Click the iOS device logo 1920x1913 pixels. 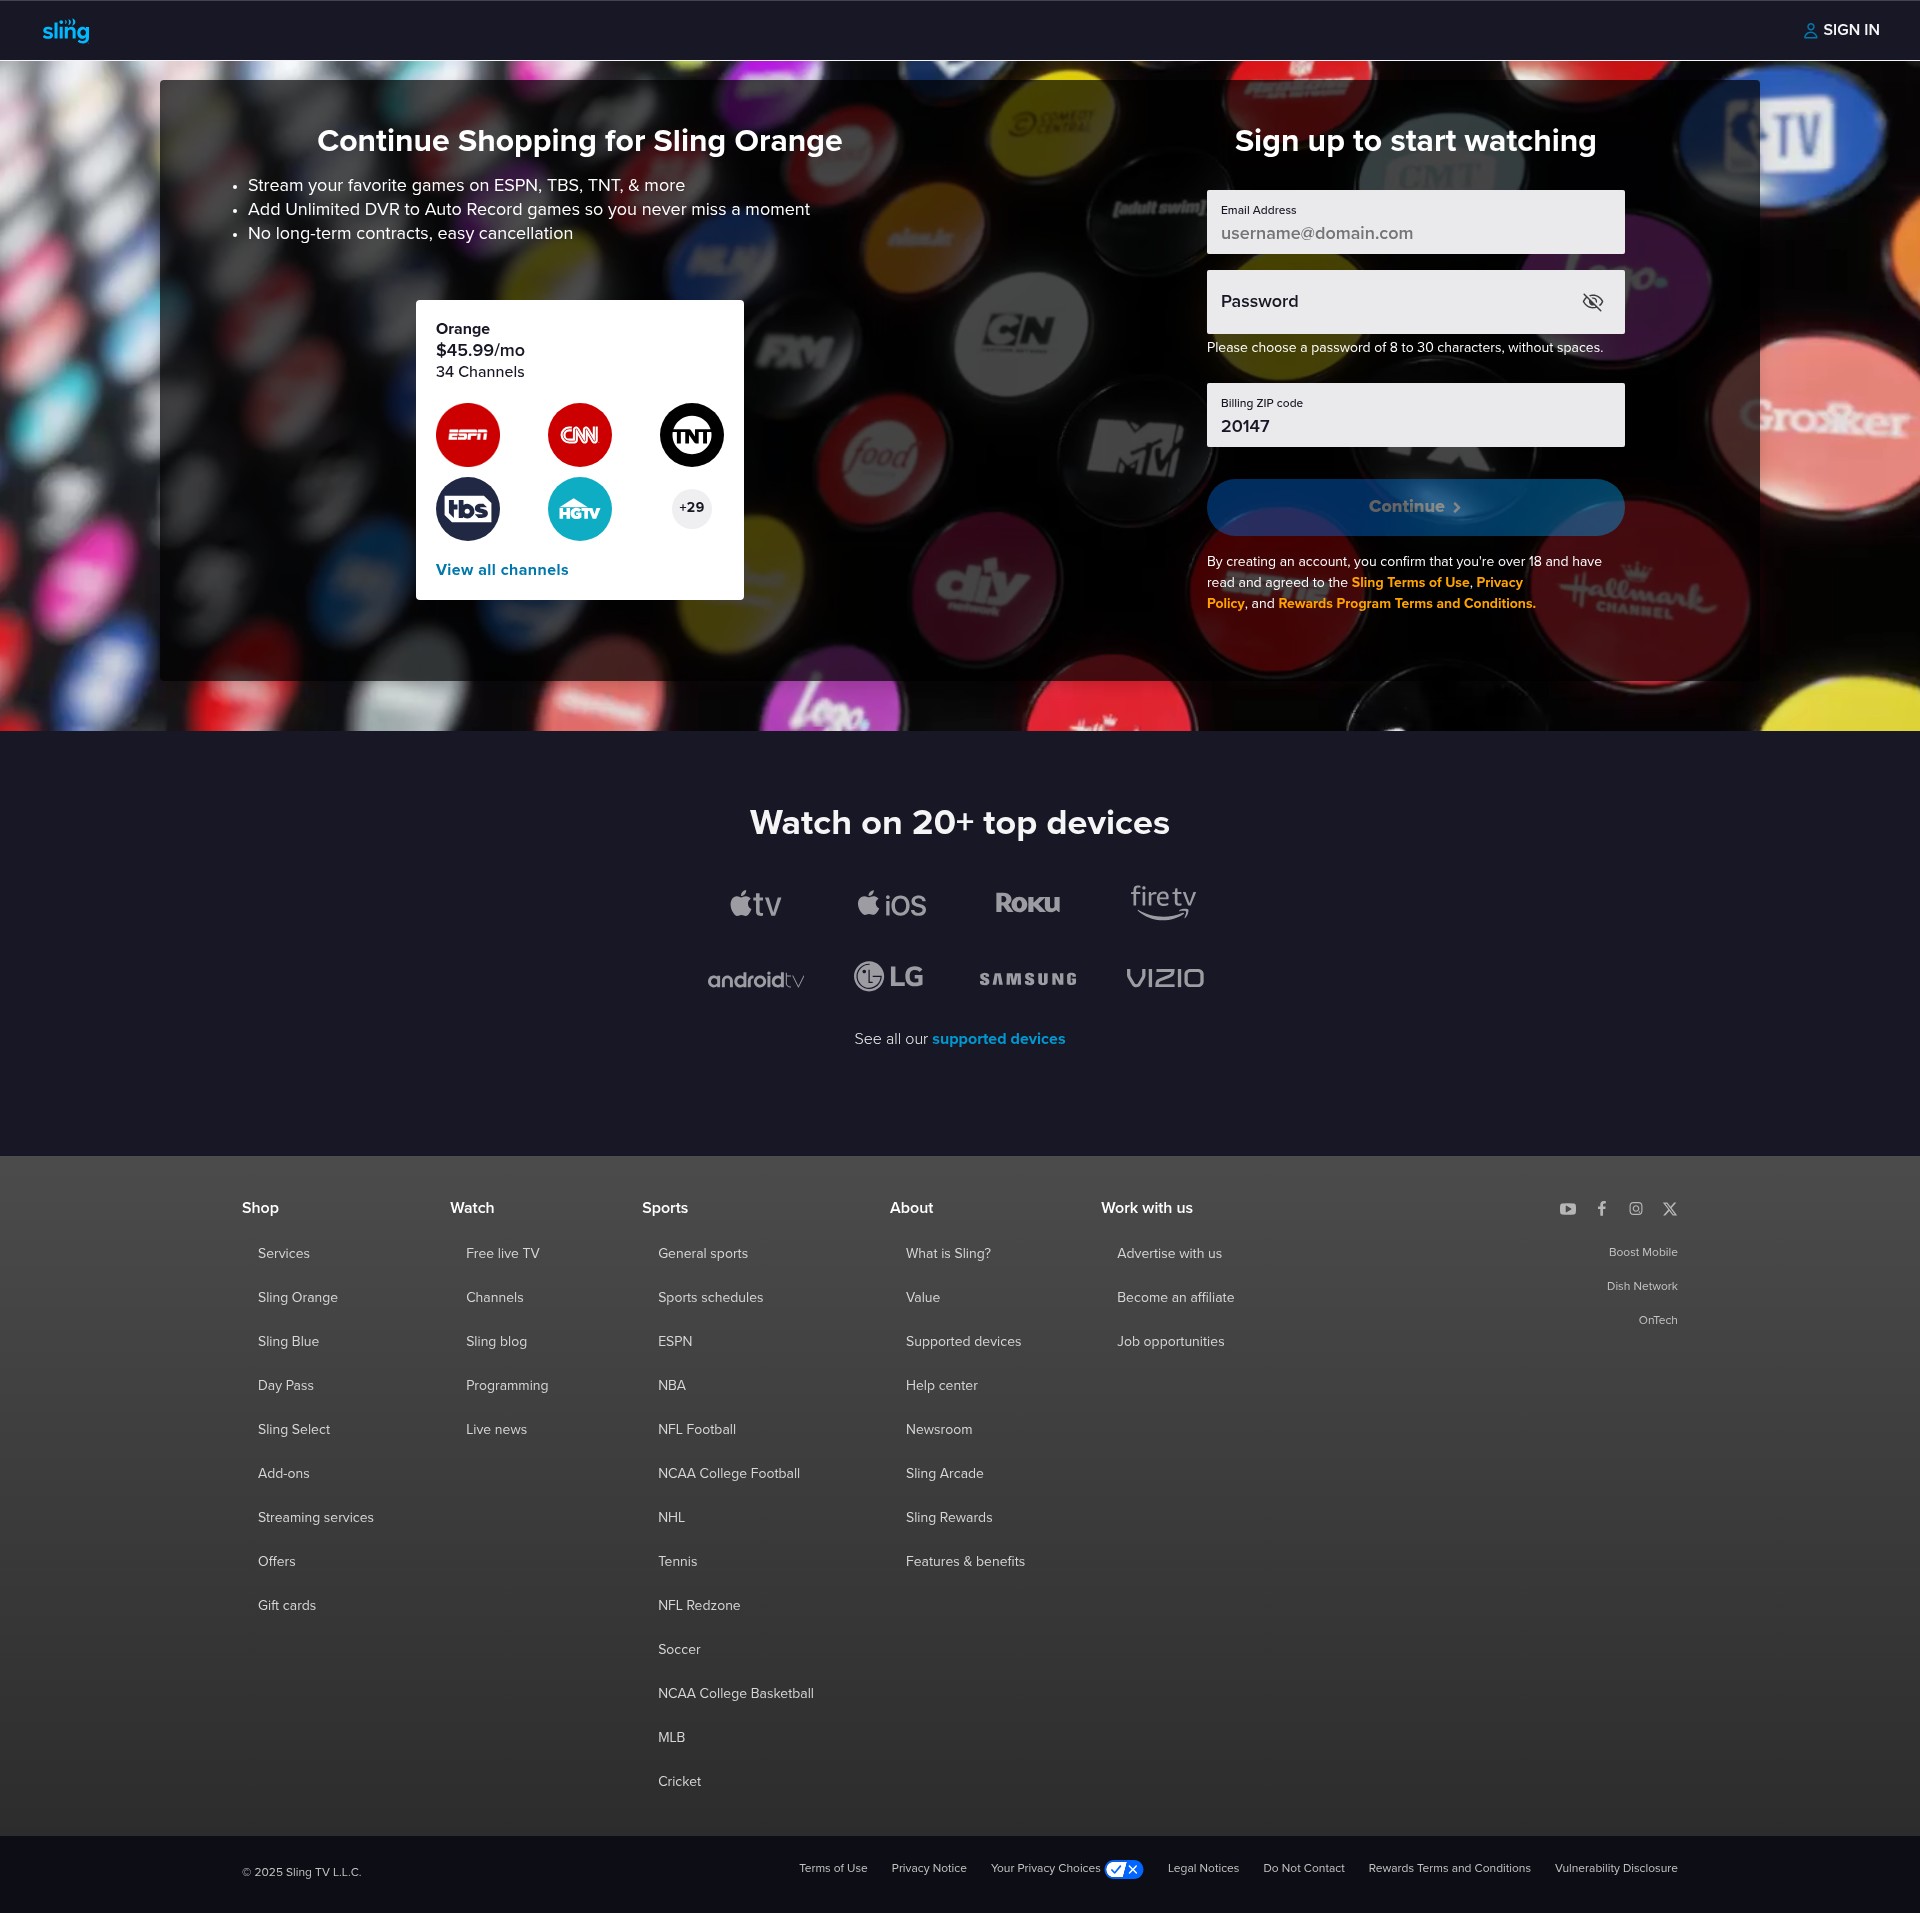pos(892,904)
